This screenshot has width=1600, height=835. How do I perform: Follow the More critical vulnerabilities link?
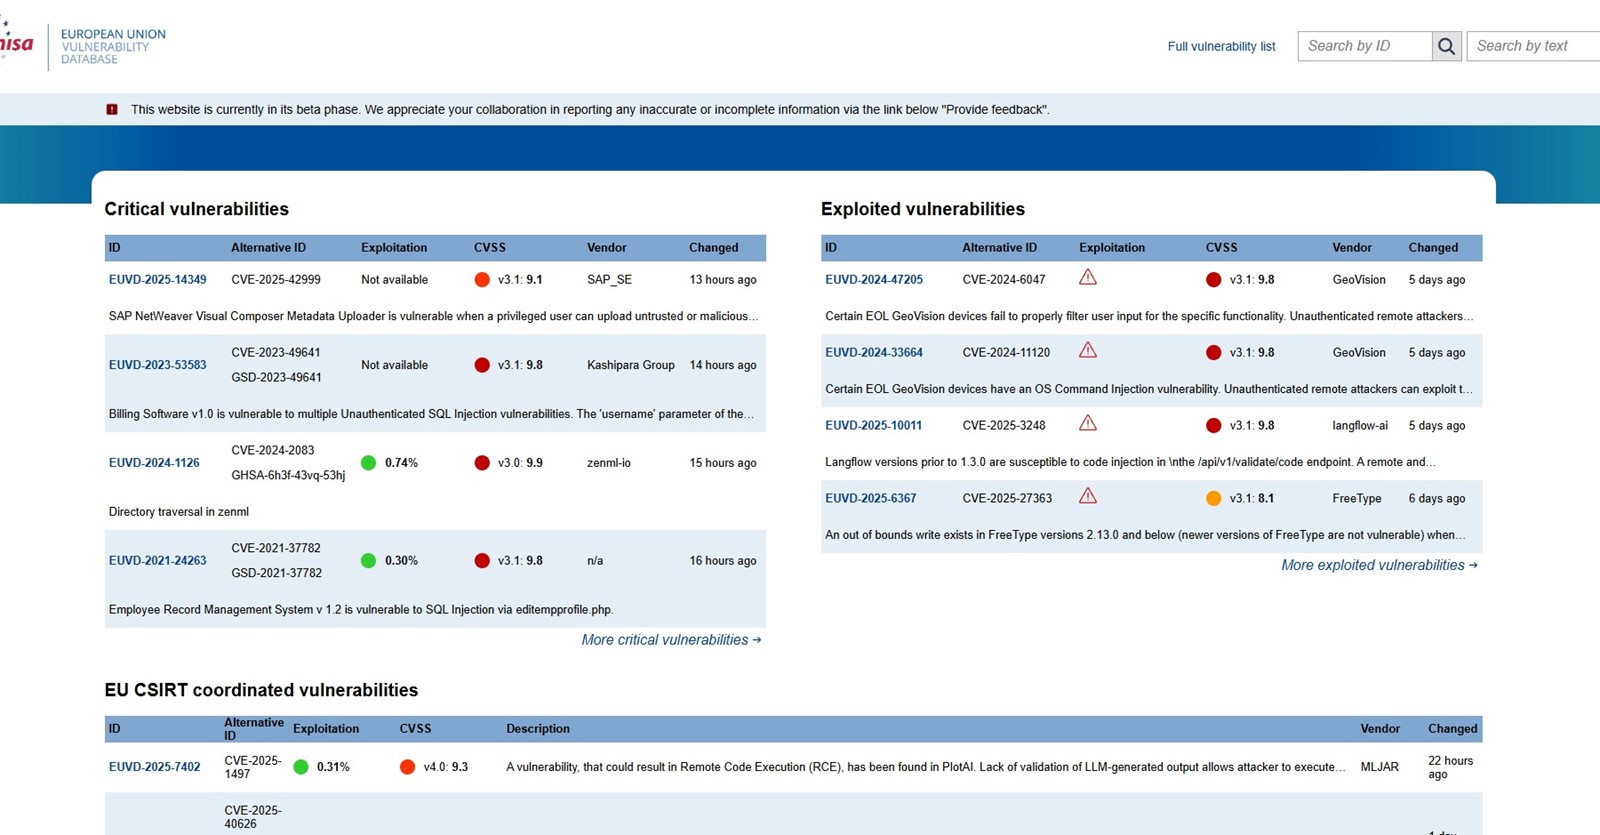click(671, 640)
